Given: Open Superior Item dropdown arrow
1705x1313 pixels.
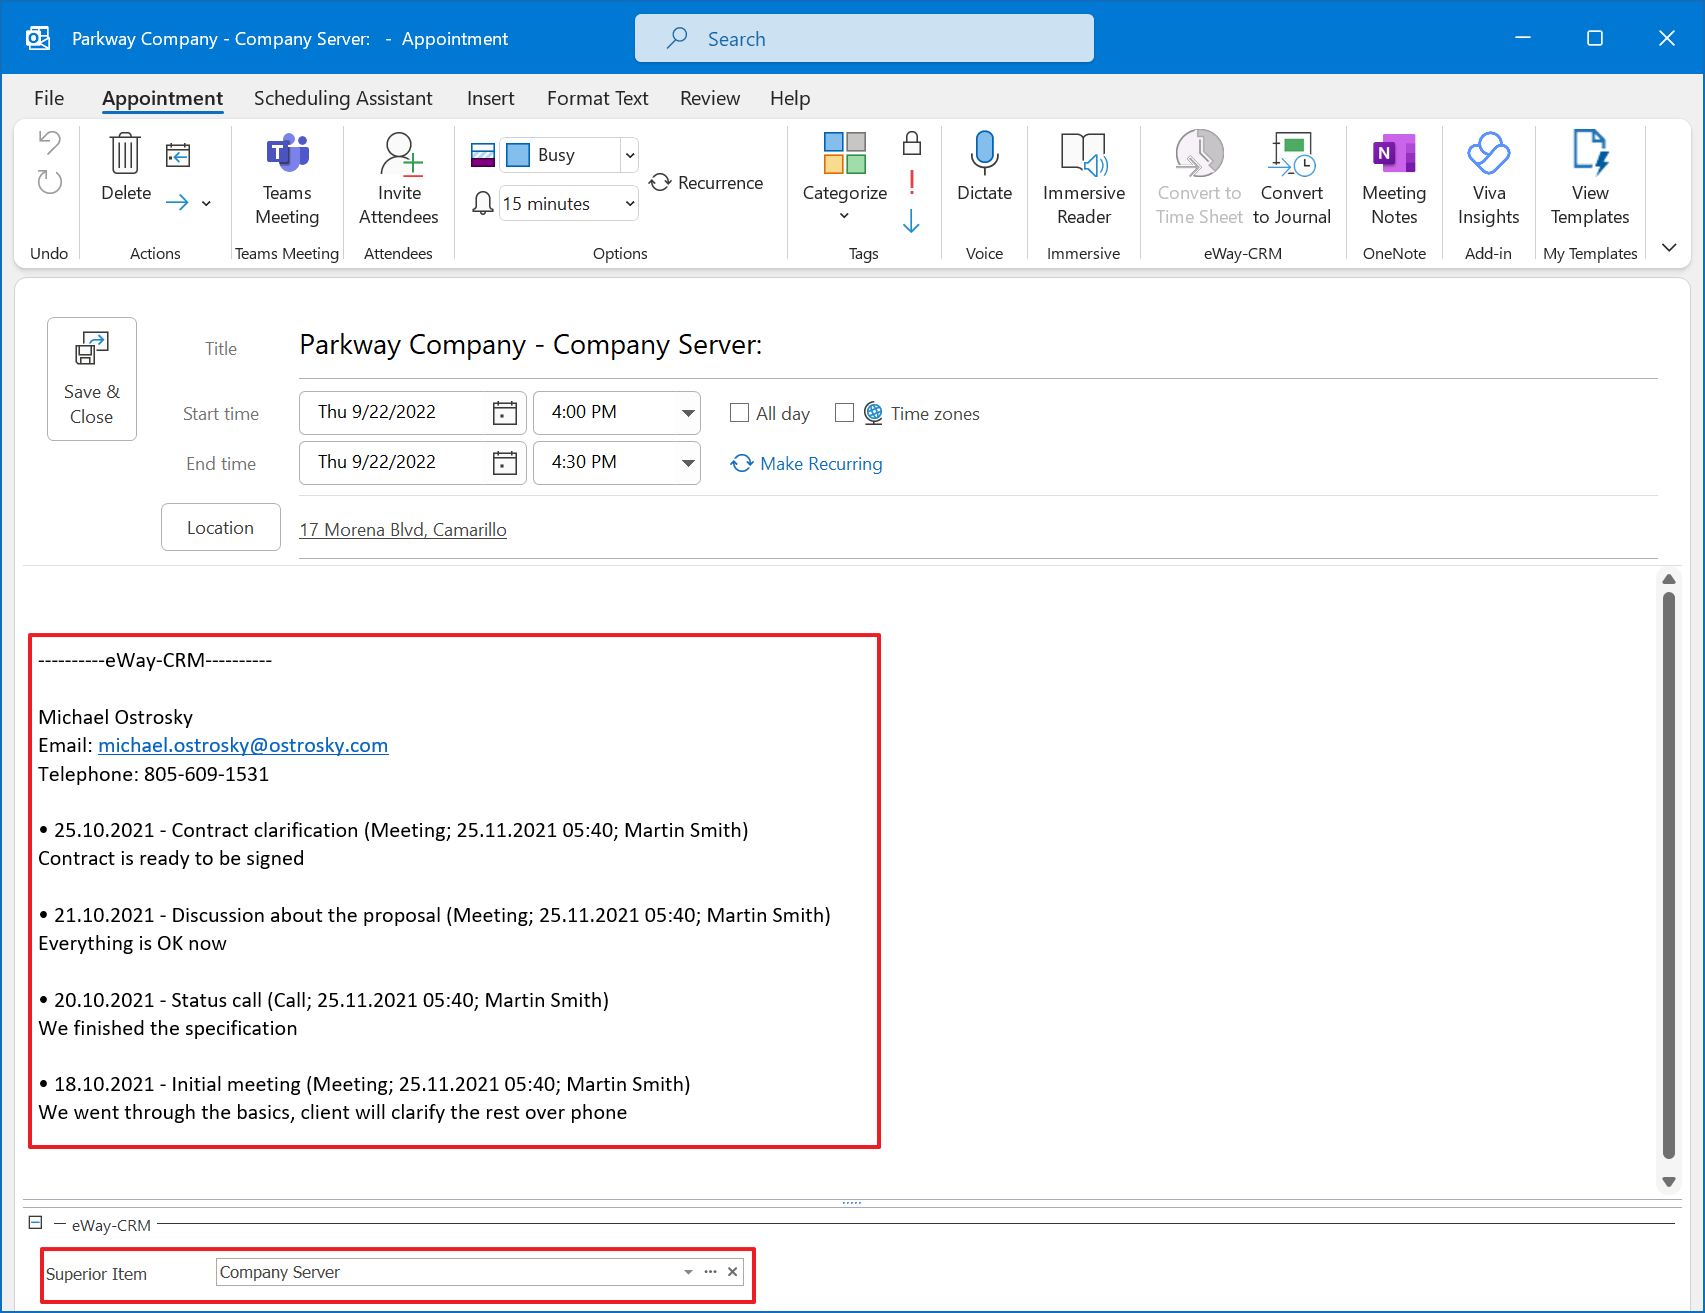Looking at the screenshot, I should pyautogui.click(x=688, y=1272).
